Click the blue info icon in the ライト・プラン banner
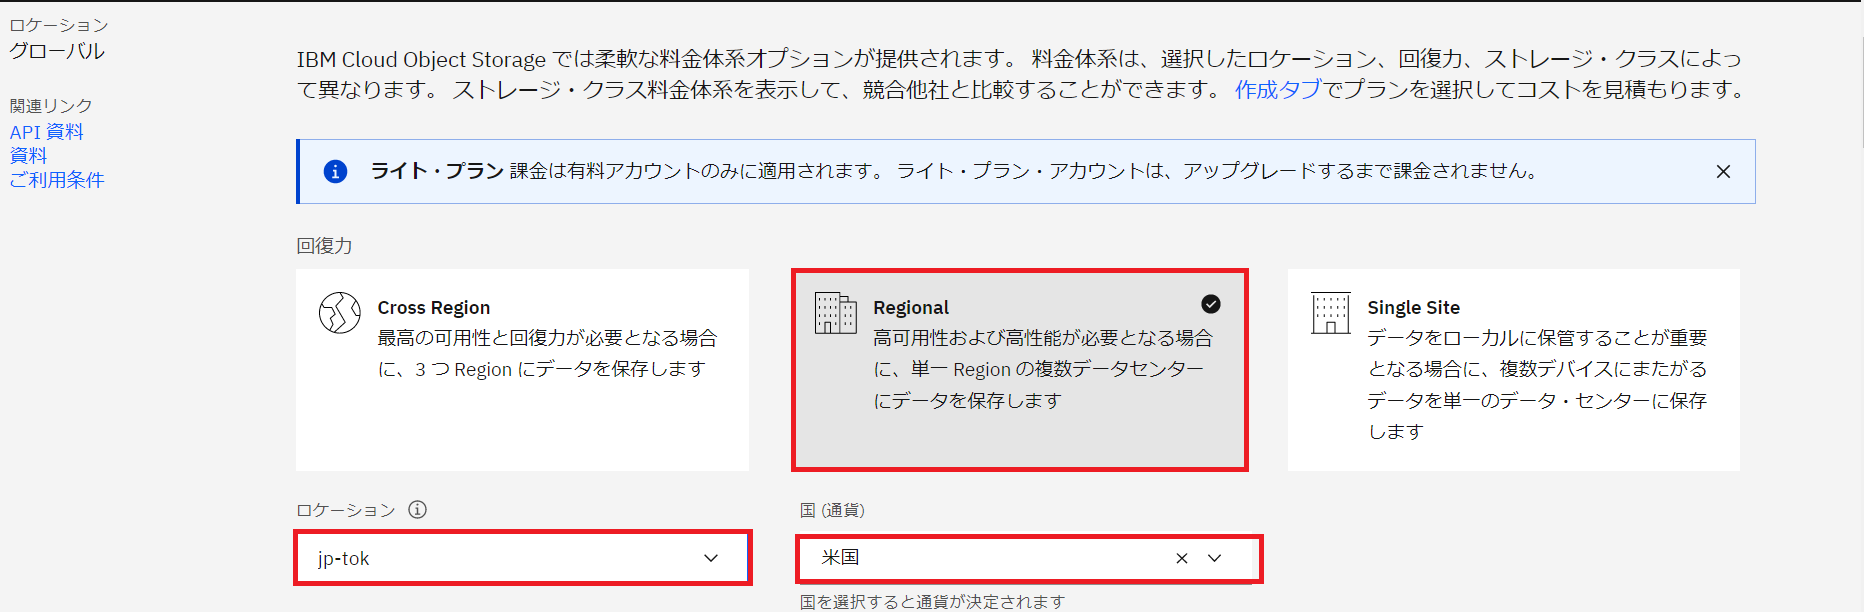 [x=335, y=172]
